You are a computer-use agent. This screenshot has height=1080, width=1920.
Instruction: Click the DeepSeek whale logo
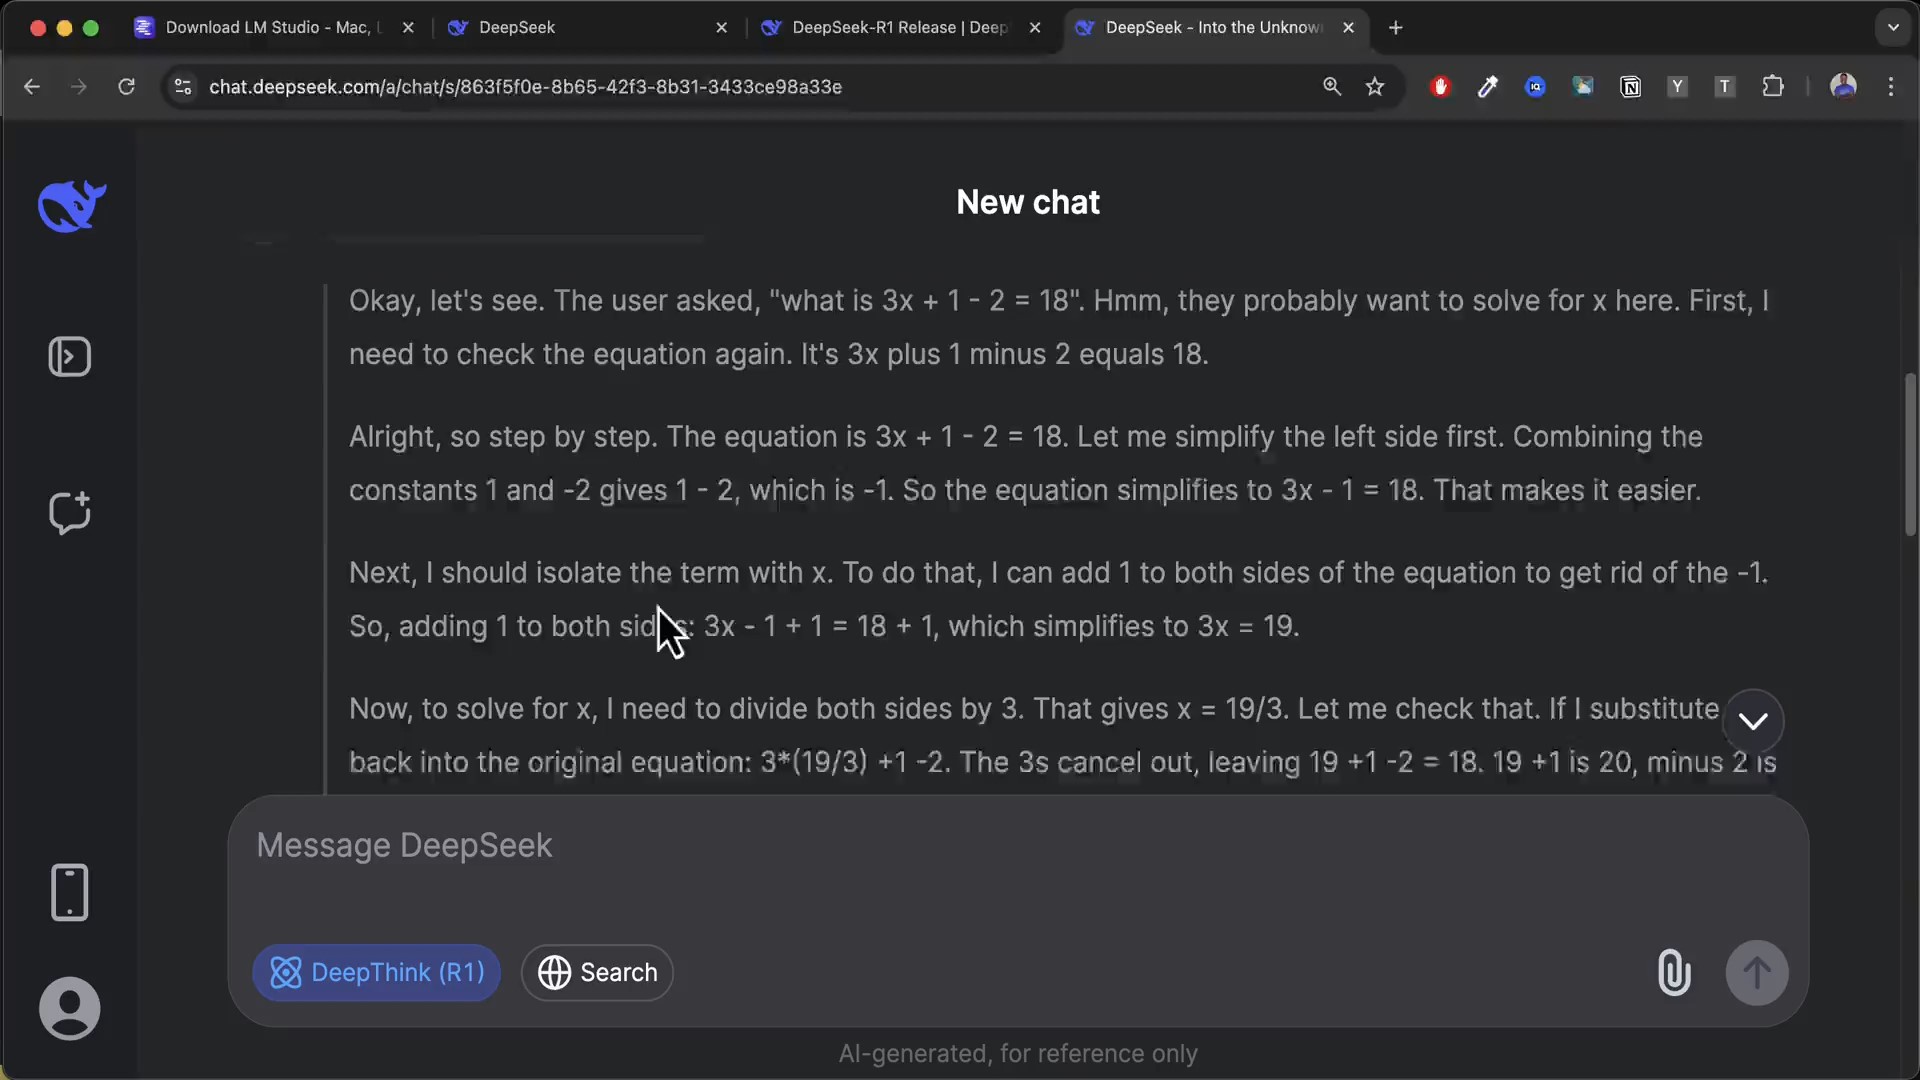tap(71, 206)
